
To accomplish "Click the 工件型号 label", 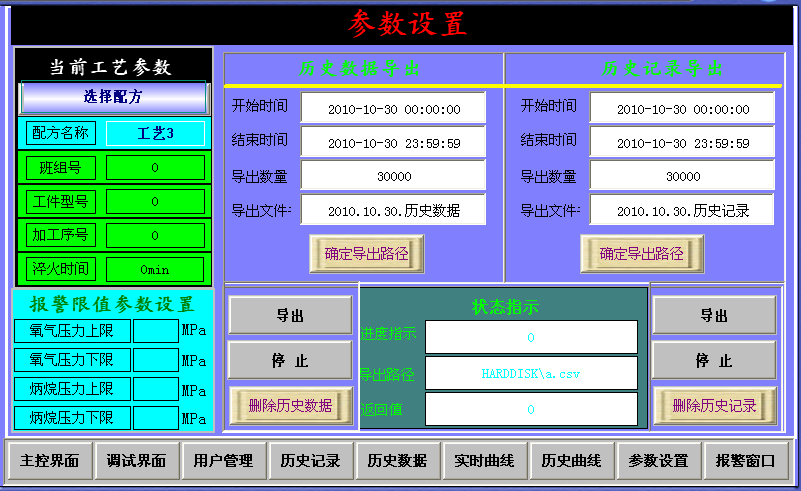I will (61, 201).
